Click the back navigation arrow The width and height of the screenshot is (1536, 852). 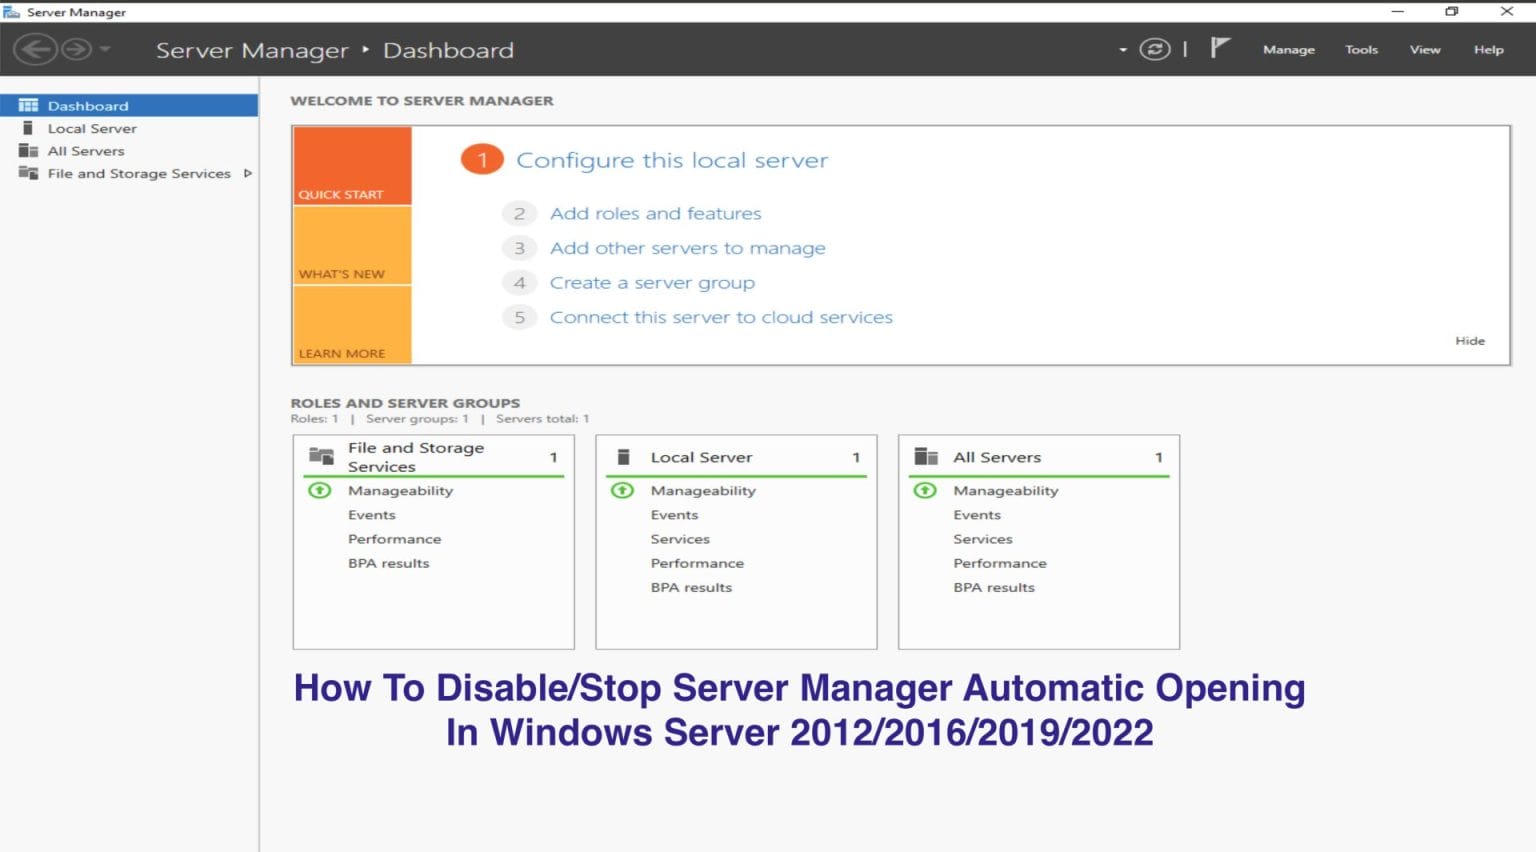point(37,48)
